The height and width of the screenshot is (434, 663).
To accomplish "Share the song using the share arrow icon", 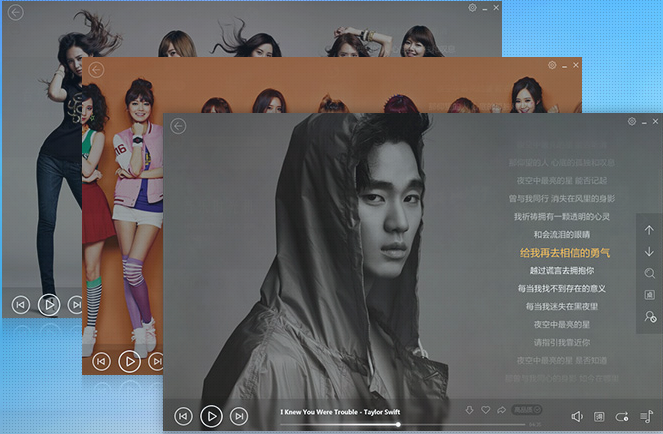I will (501, 410).
